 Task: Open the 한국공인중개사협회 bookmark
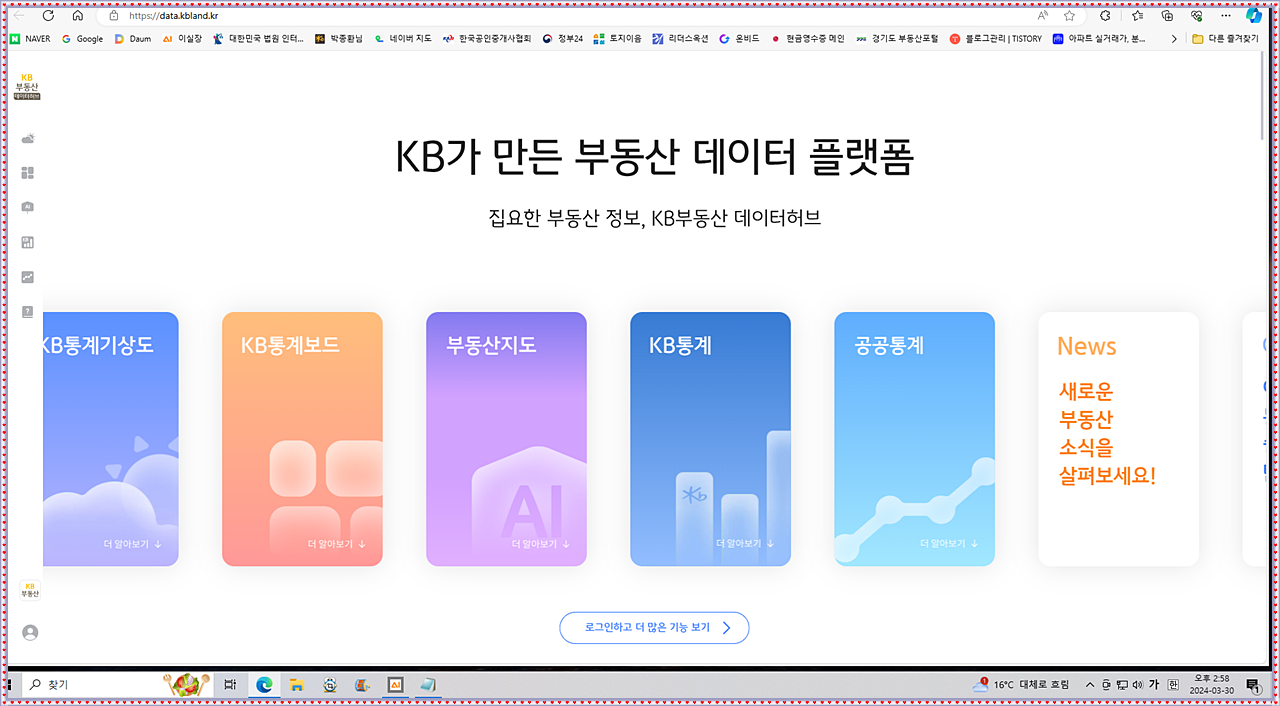point(487,39)
